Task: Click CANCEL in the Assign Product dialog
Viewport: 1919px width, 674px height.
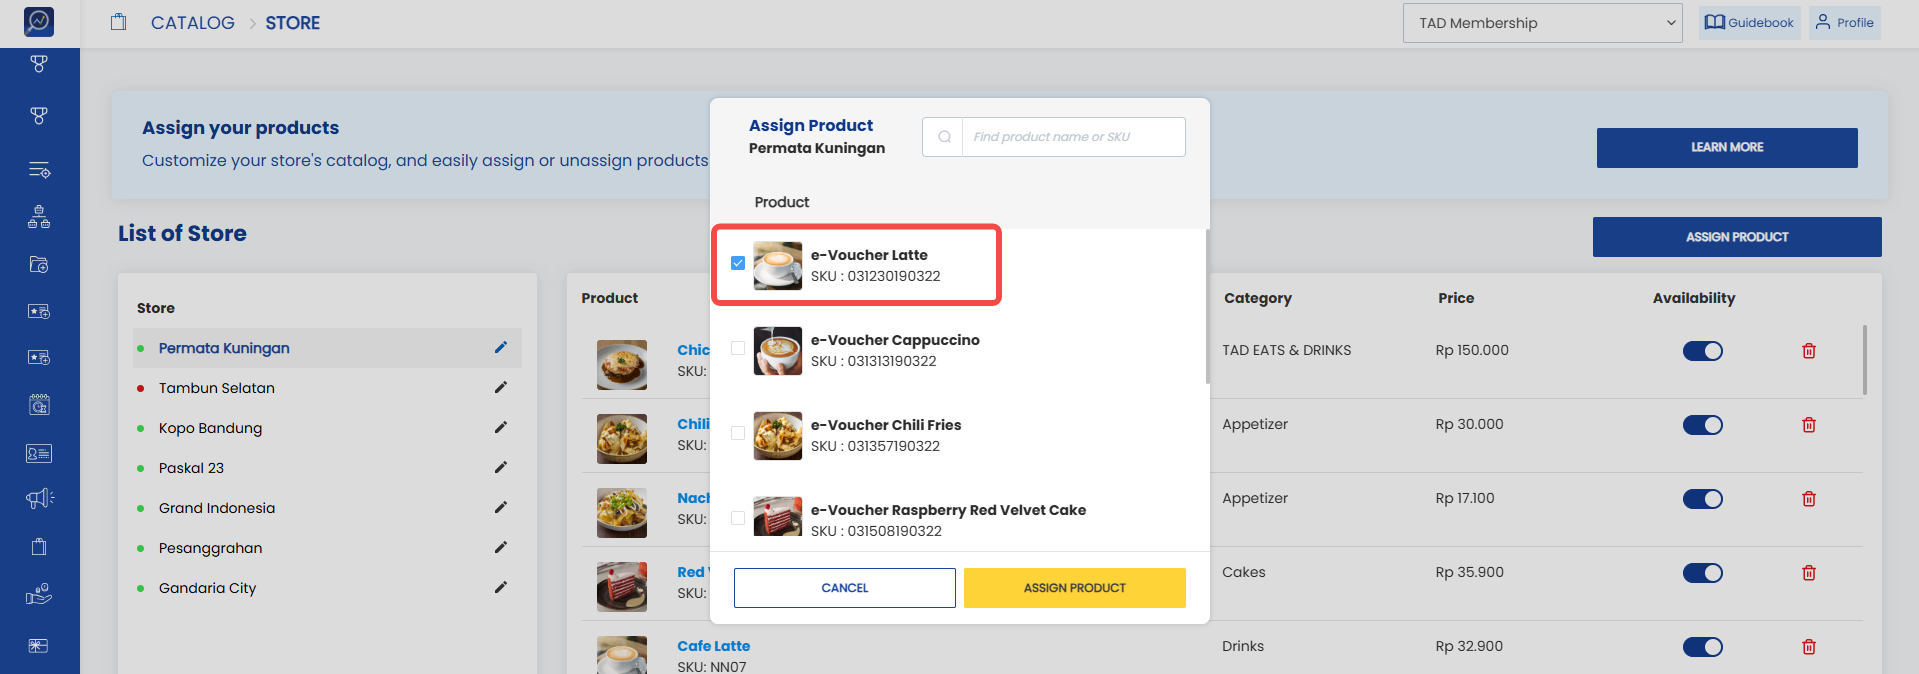Action: (x=845, y=588)
